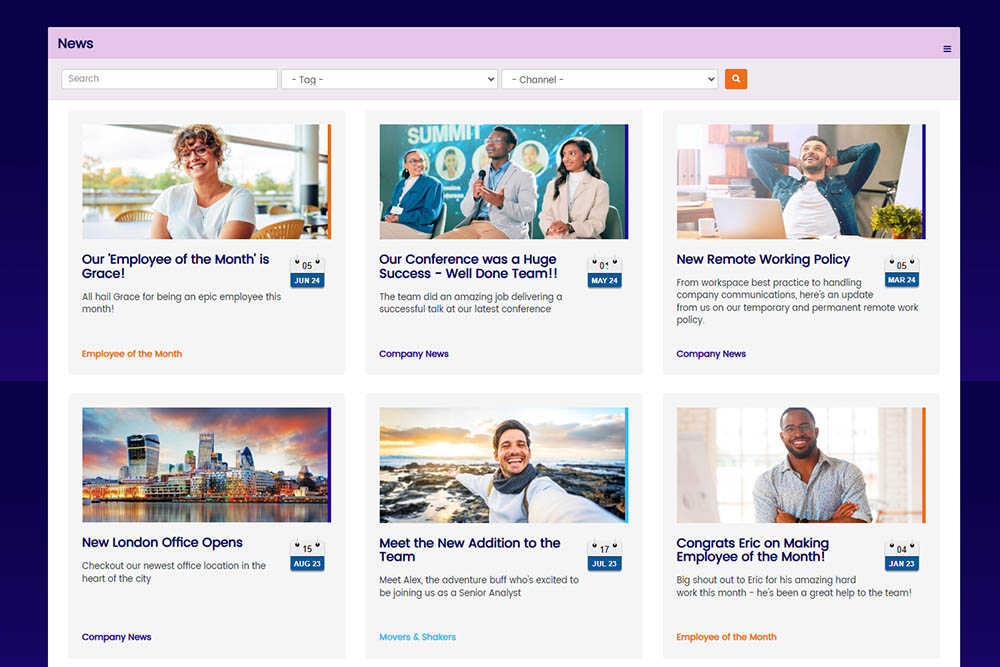The height and width of the screenshot is (667, 1000).
Task: Select Employee of the Month channel under Grace article
Action: coord(131,354)
